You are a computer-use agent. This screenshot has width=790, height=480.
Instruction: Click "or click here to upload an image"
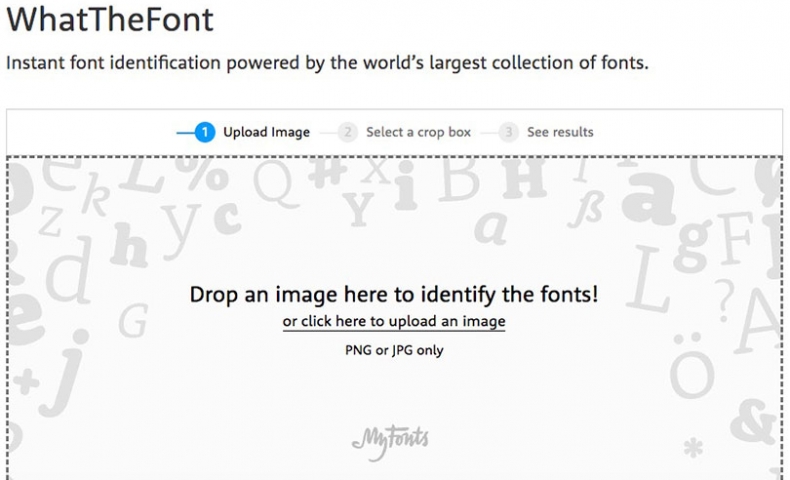click(x=394, y=322)
